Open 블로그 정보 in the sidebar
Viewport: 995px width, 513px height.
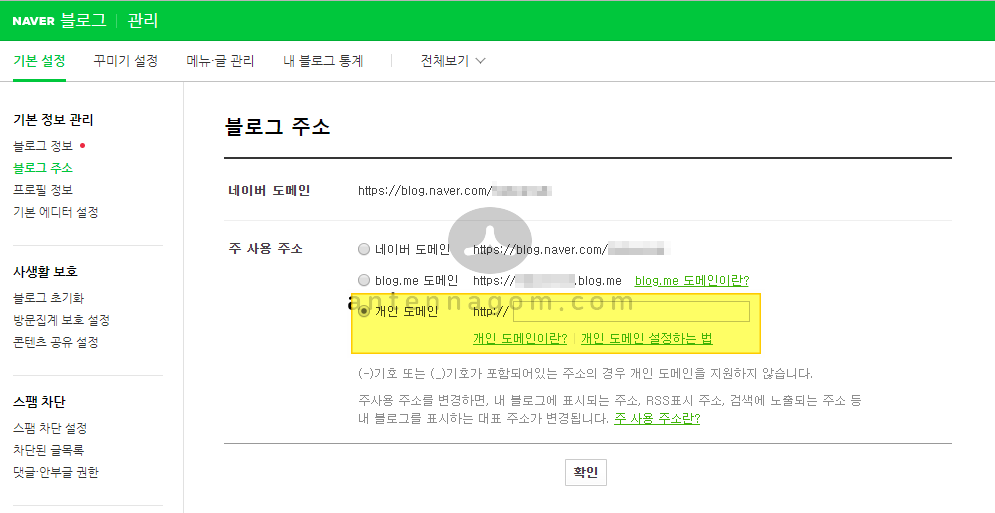click(x=43, y=146)
